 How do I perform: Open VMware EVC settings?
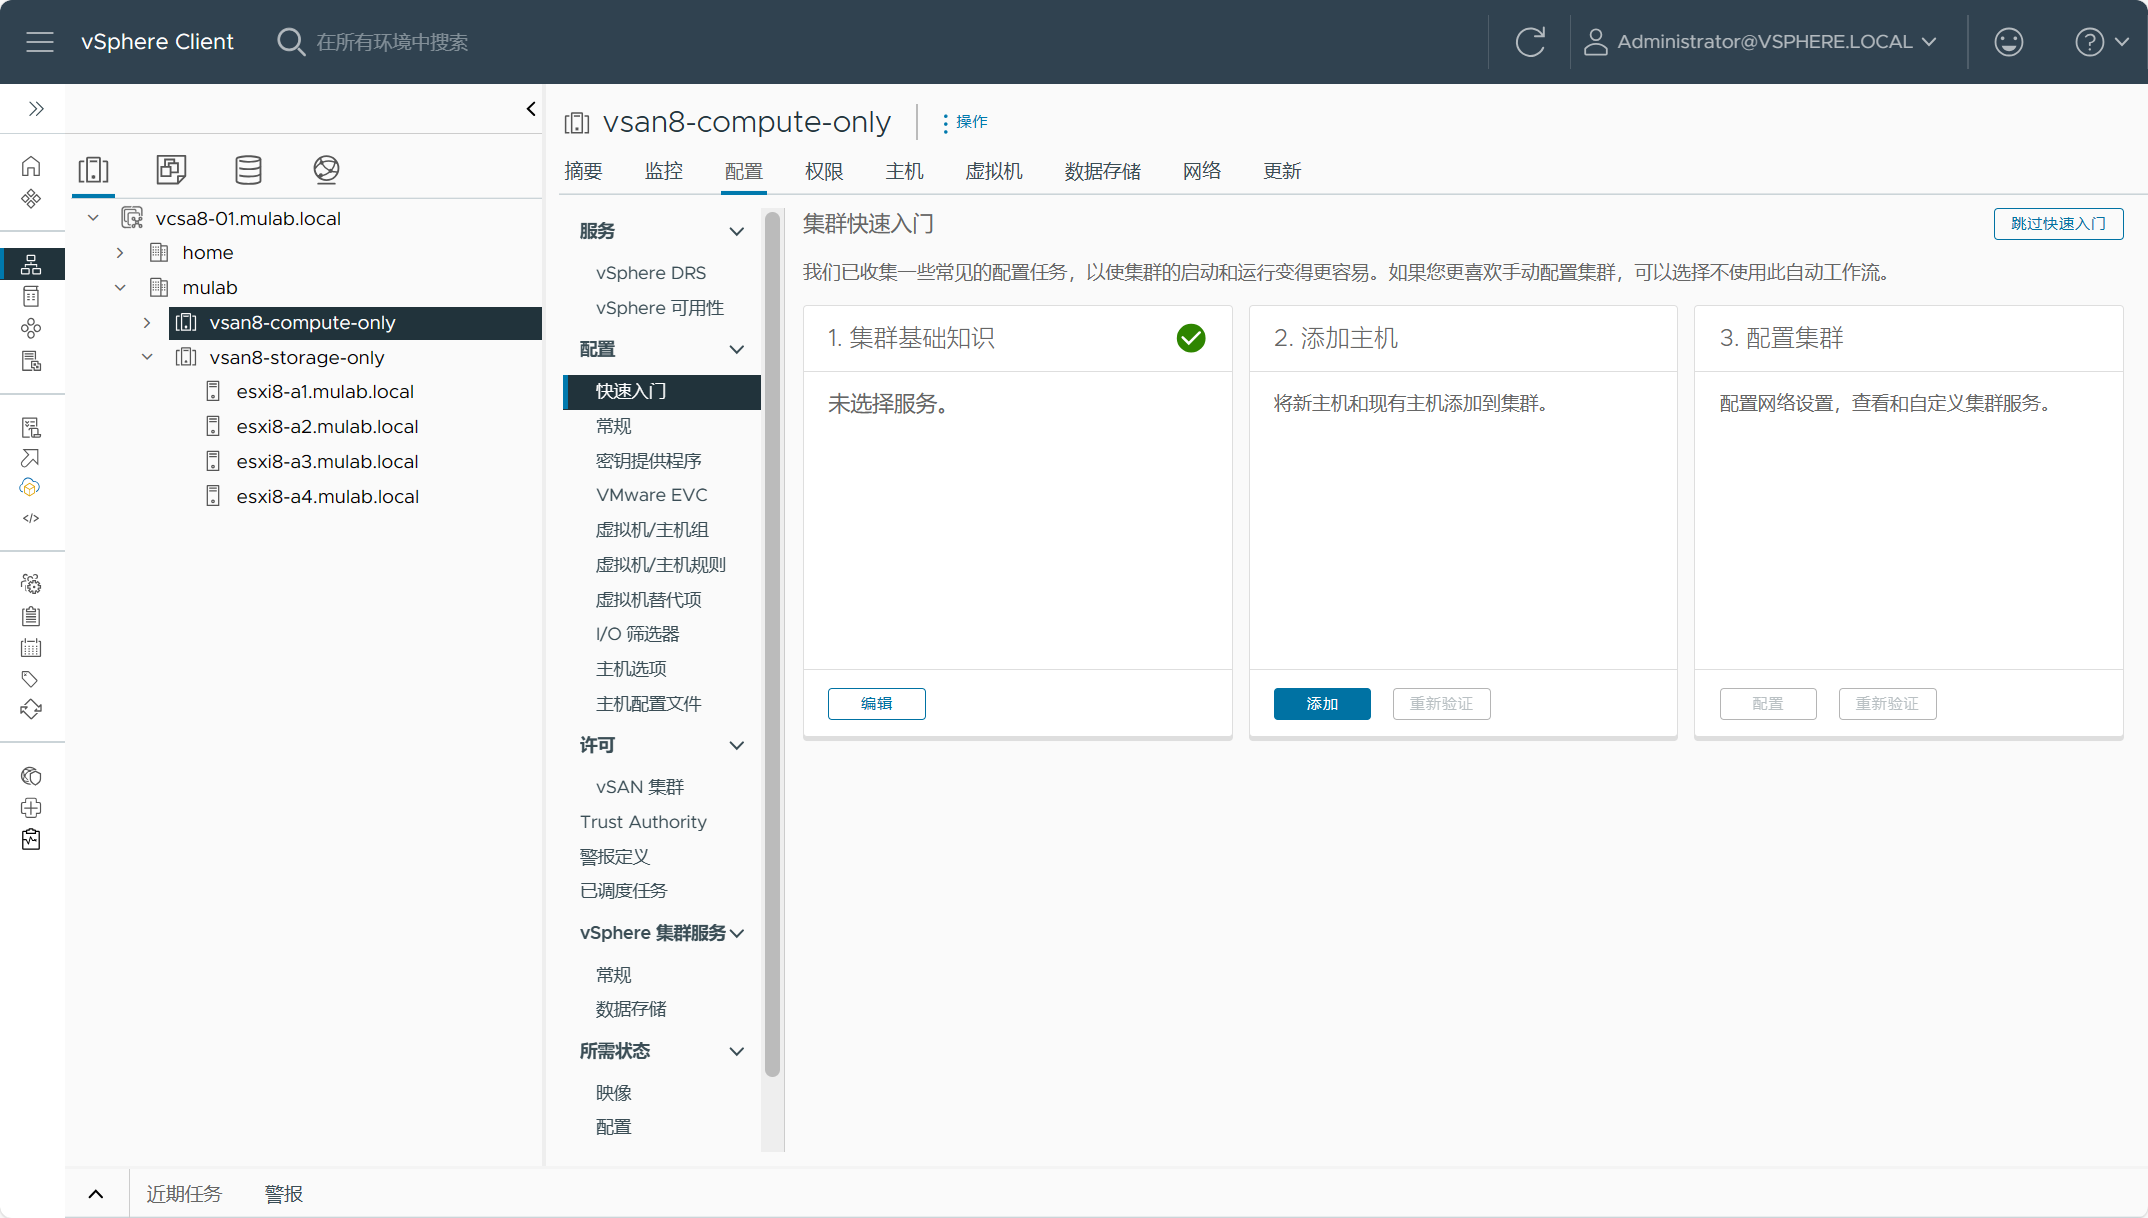(652, 495)
